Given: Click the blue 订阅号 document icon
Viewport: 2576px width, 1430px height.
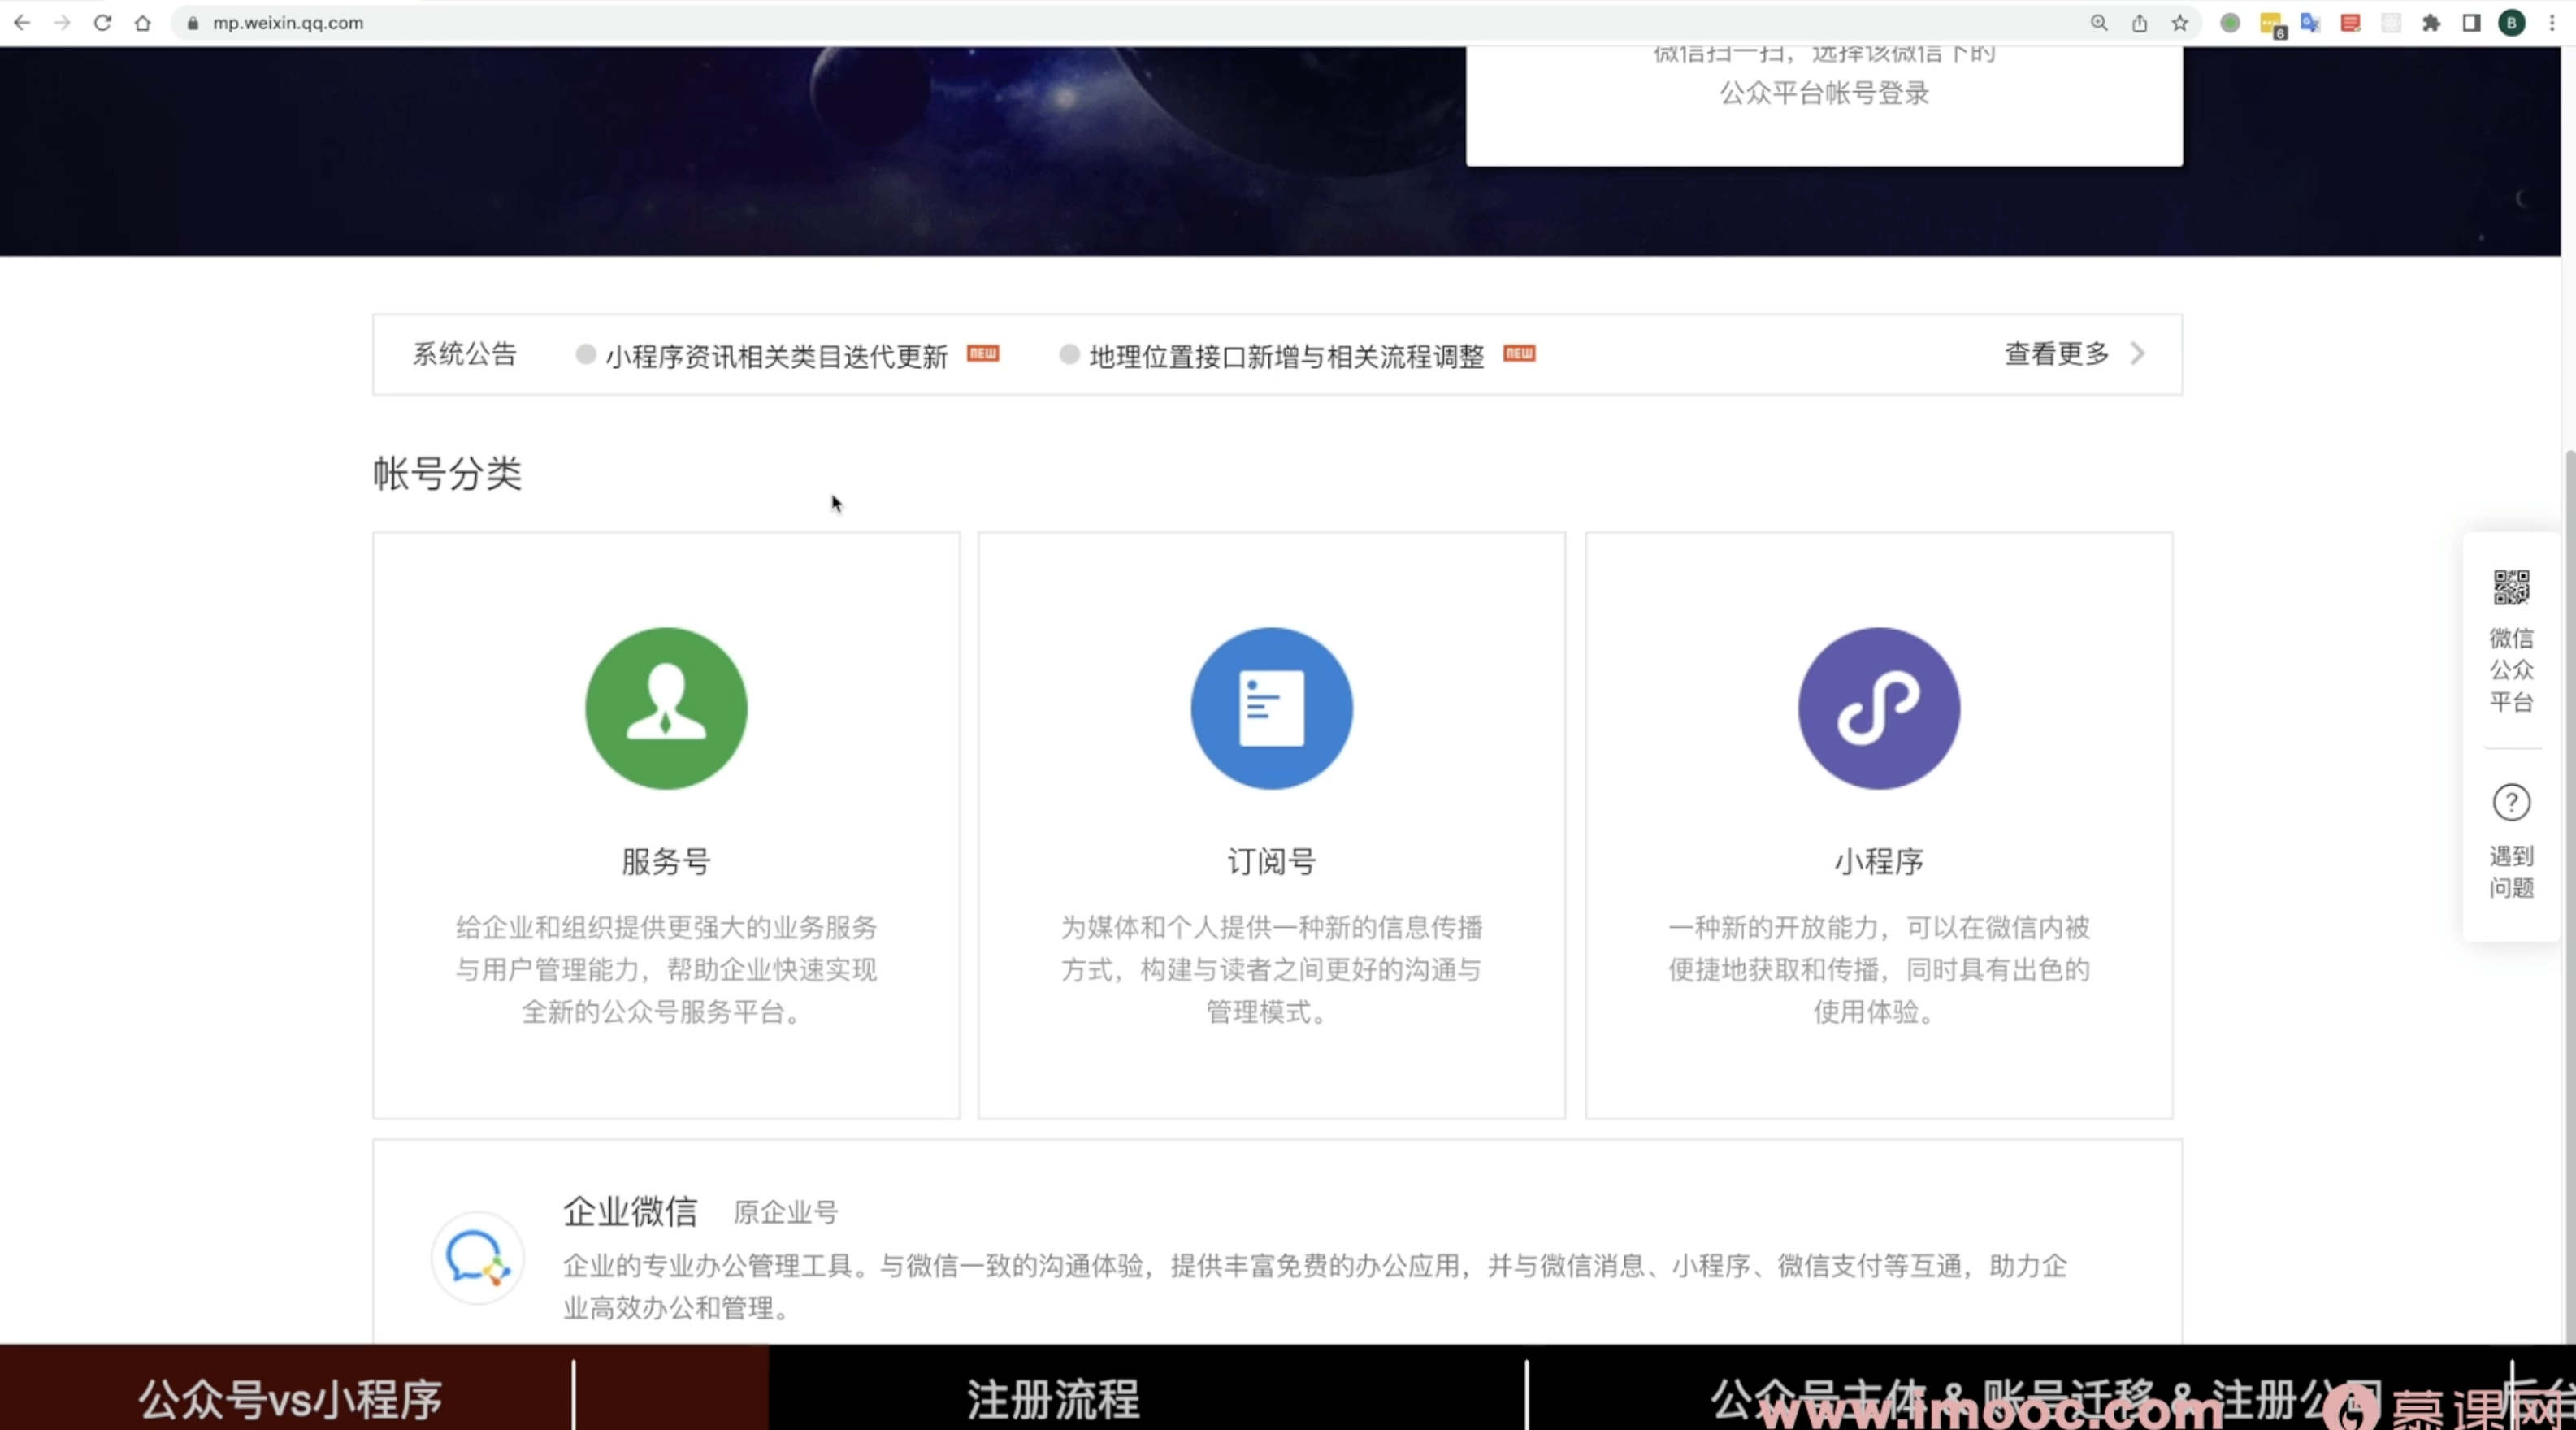Looking at the screenshot, I should [x=1271, y=708].
